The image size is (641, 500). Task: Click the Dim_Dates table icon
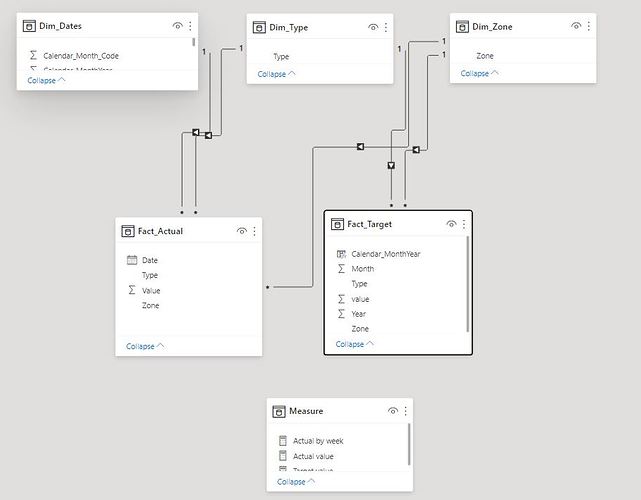pyautogui.click(x=29, y=26)
